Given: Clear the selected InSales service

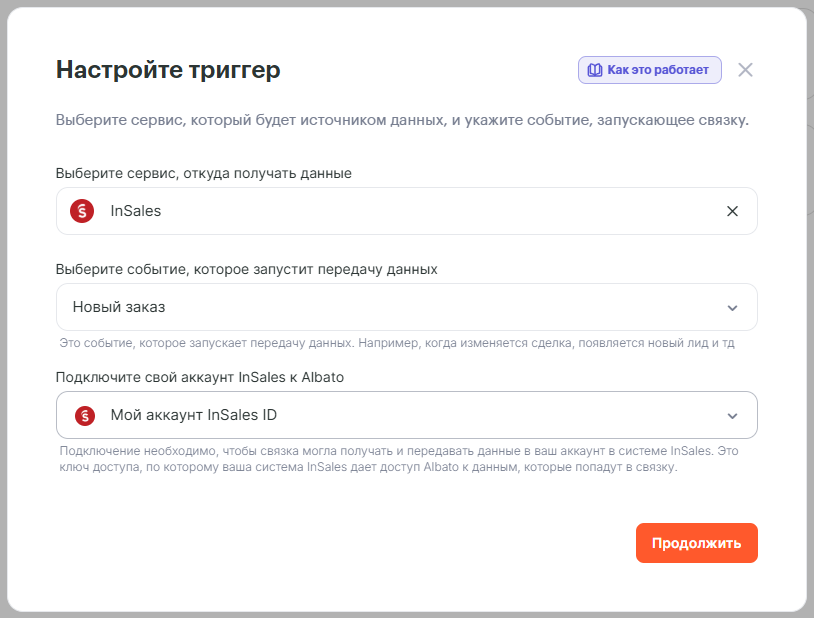Looking at the screenshot, I should [732, 211].
